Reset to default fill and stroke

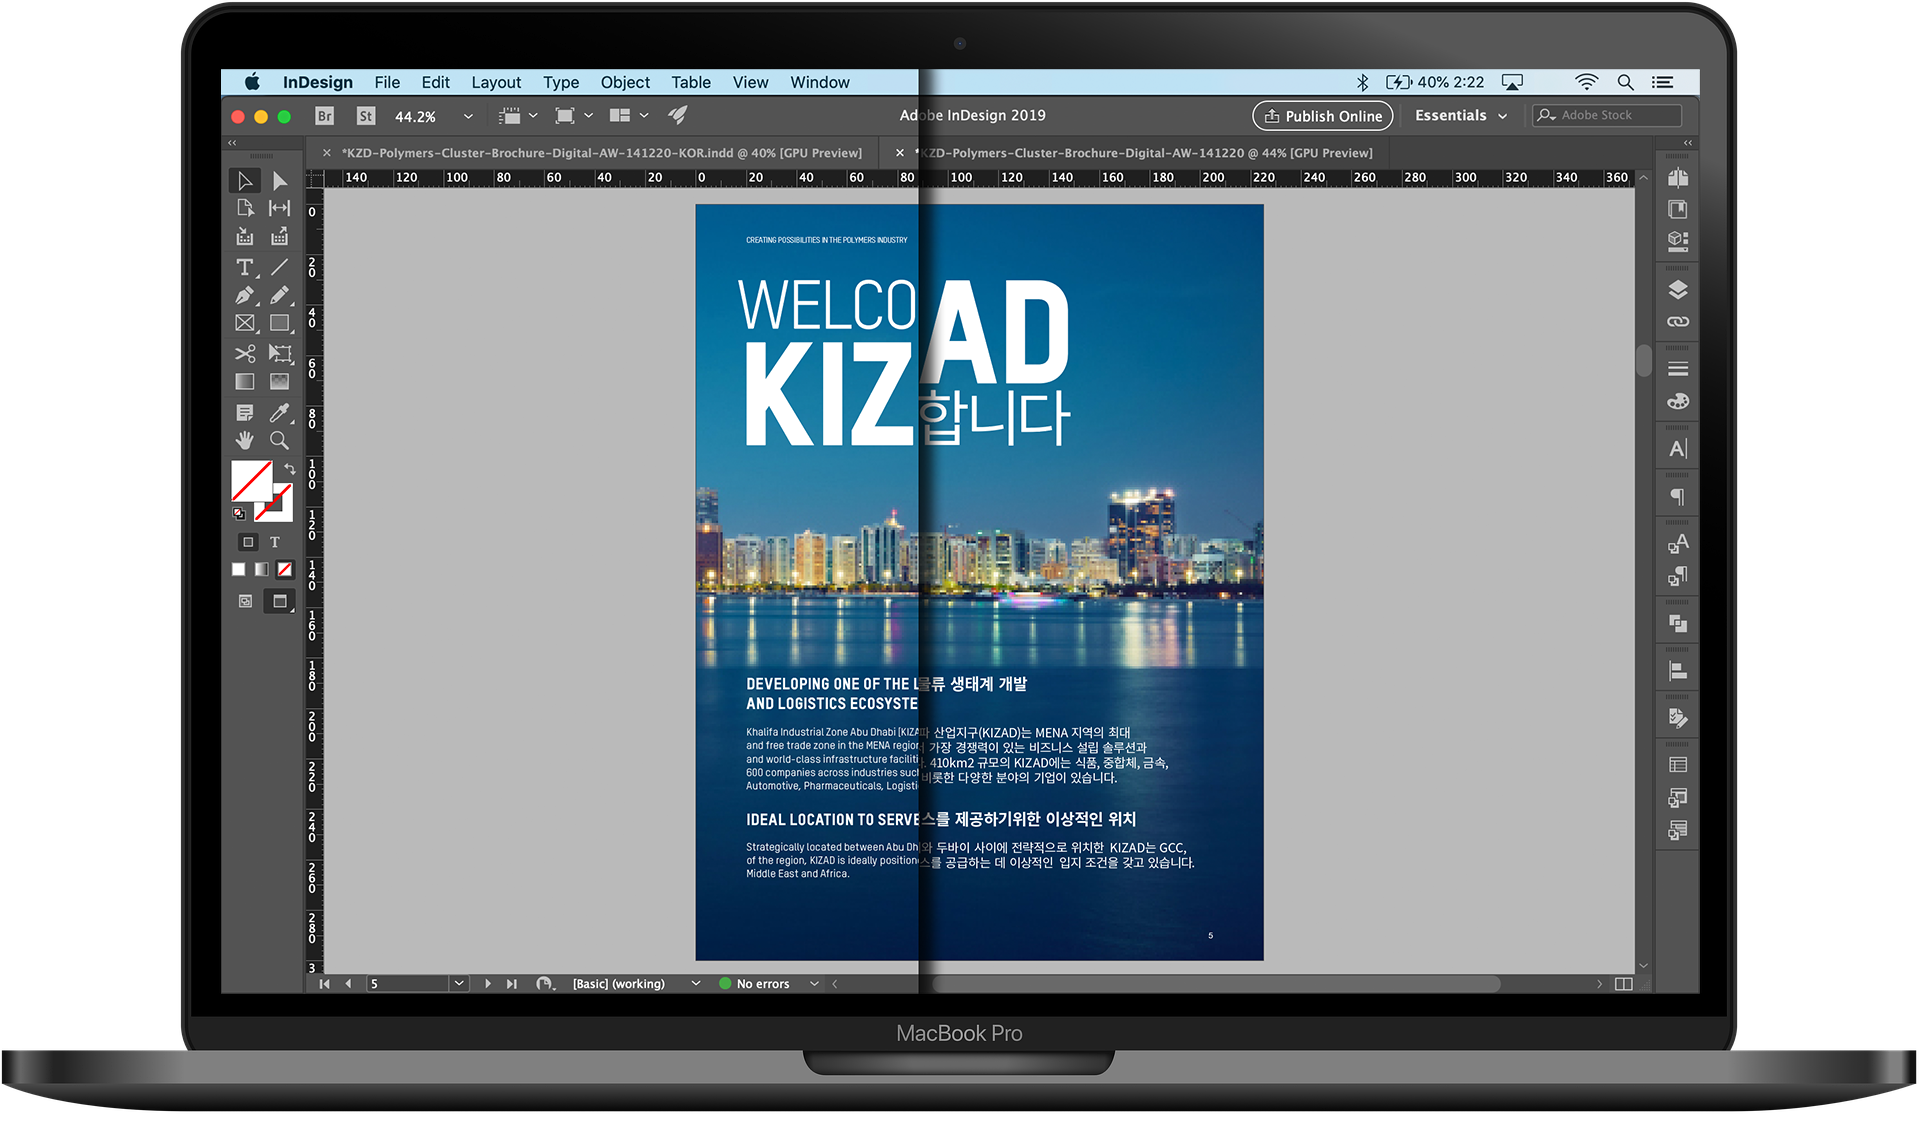point(239,514)
